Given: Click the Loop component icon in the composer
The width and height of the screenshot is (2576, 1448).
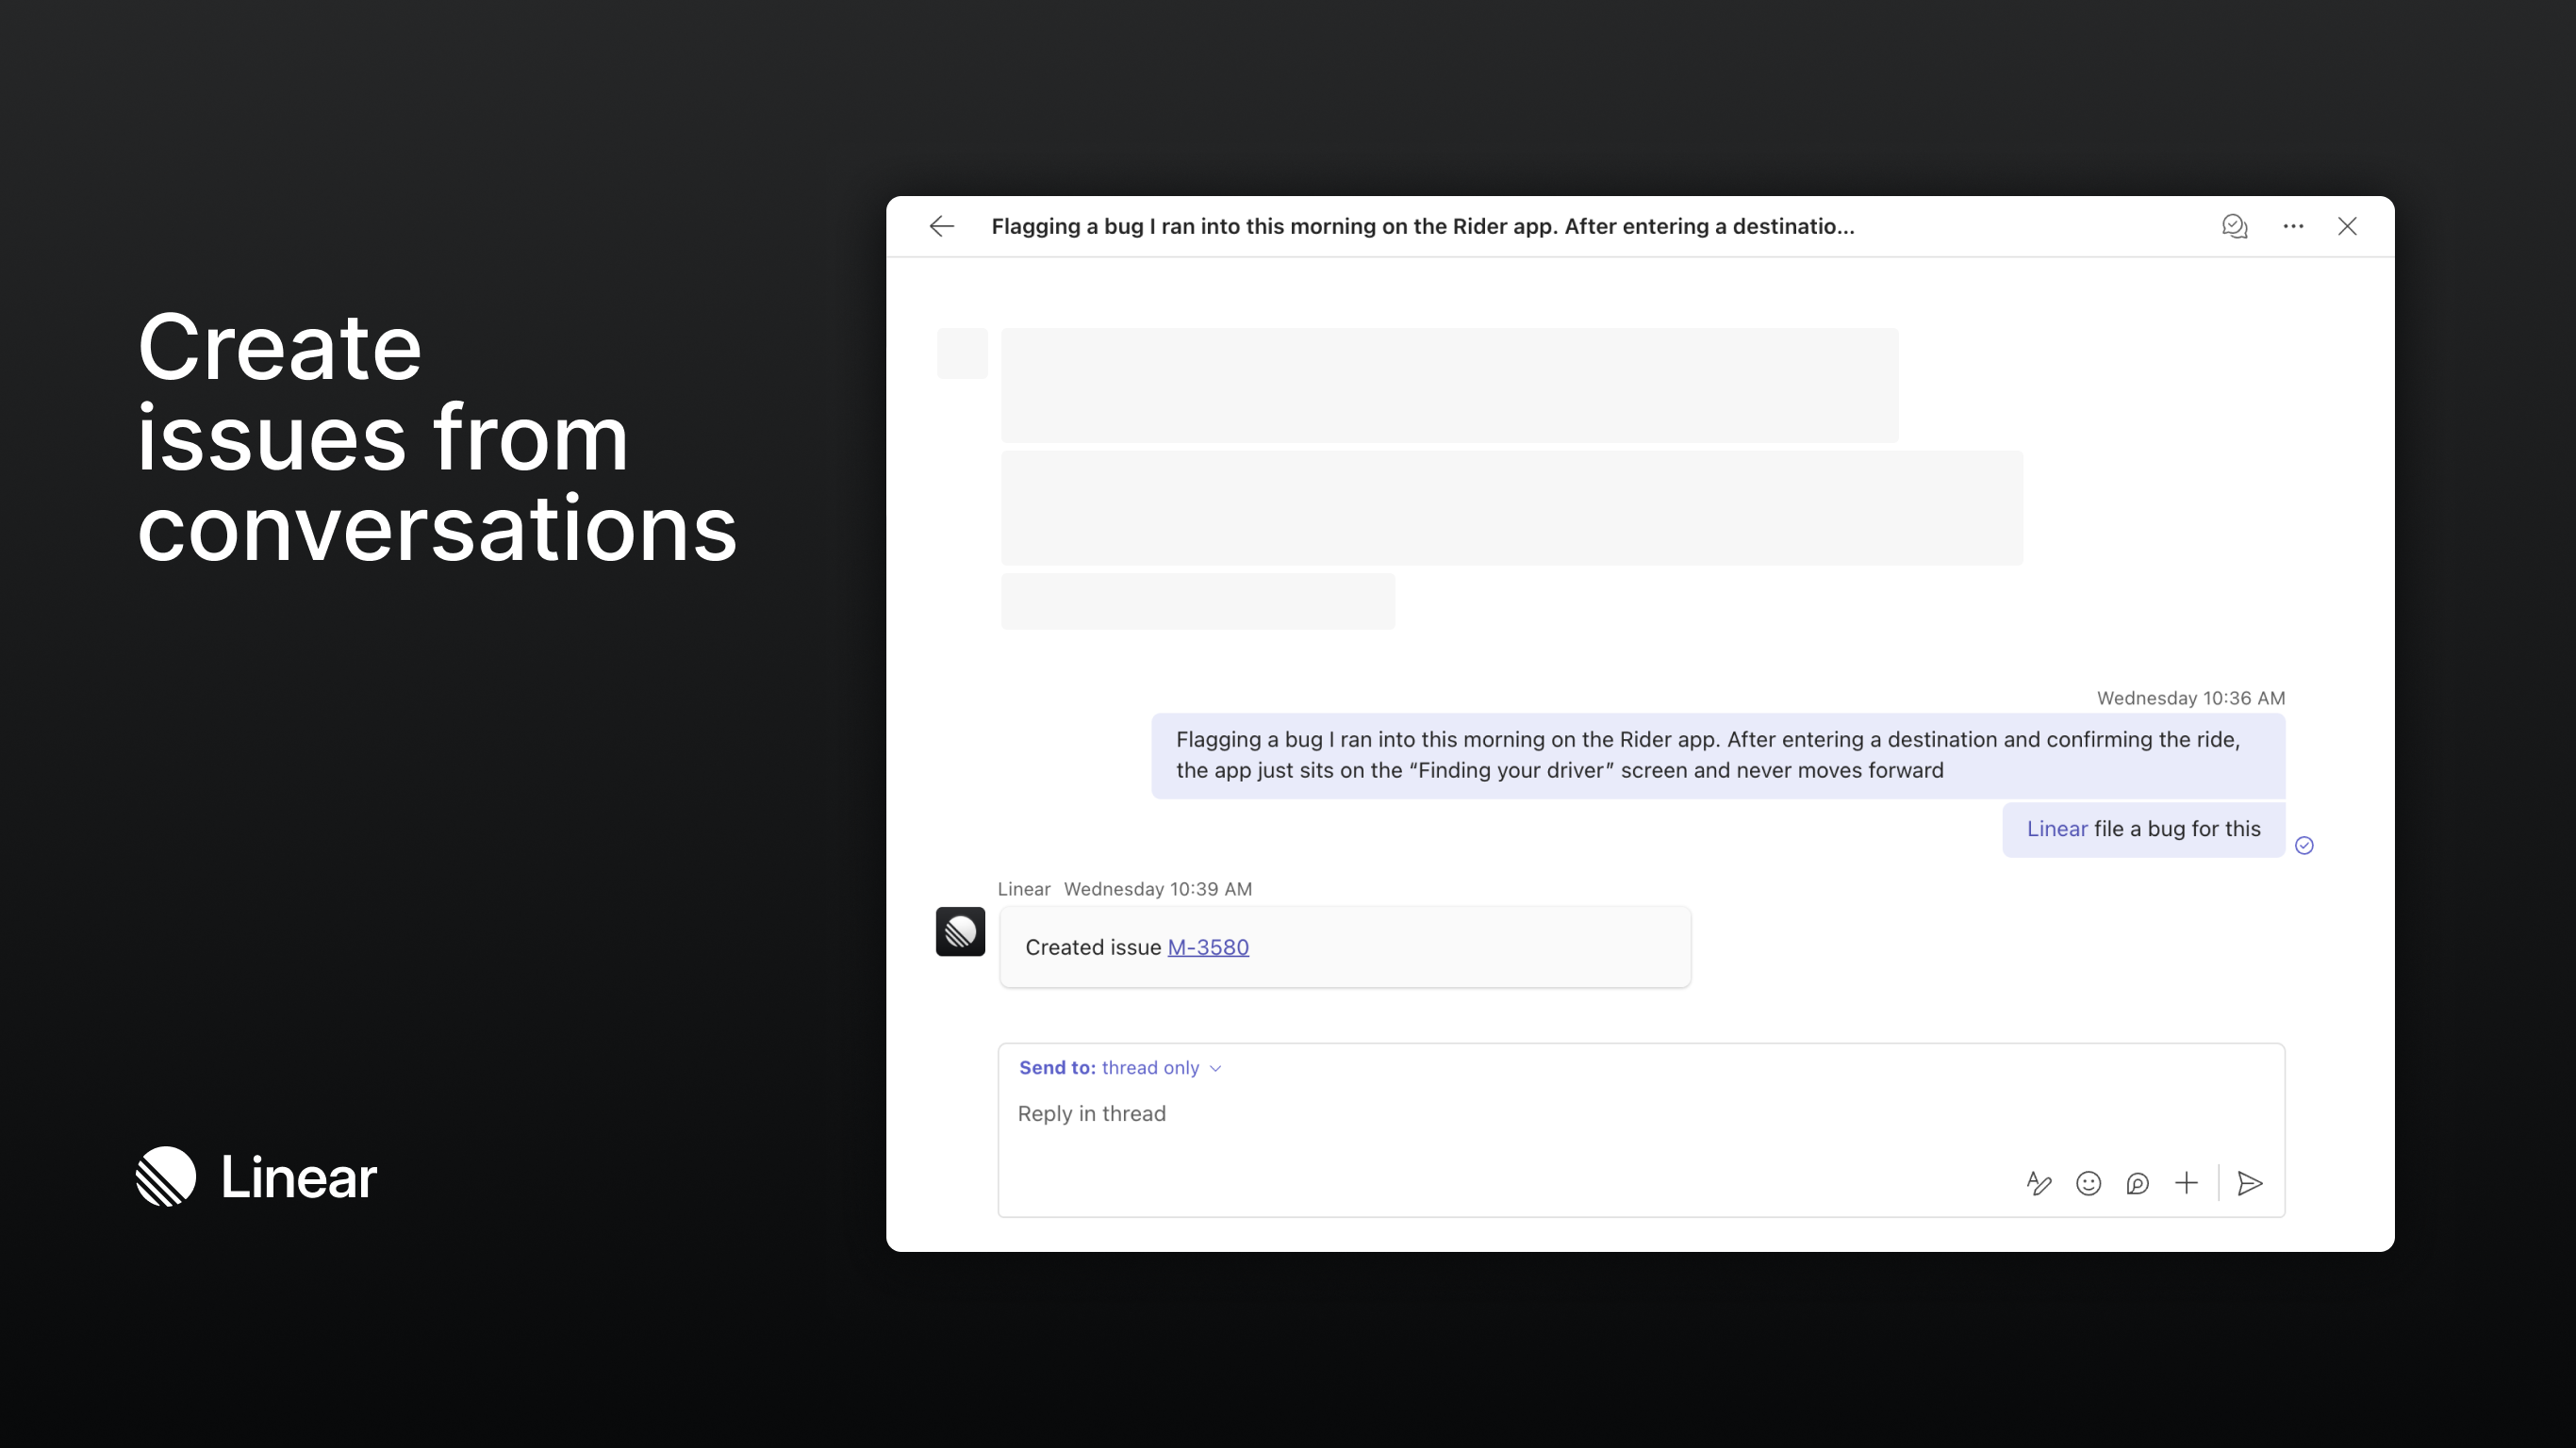Looking at the screenshot, I should pyautogui.click(x=2138, y=1183).
